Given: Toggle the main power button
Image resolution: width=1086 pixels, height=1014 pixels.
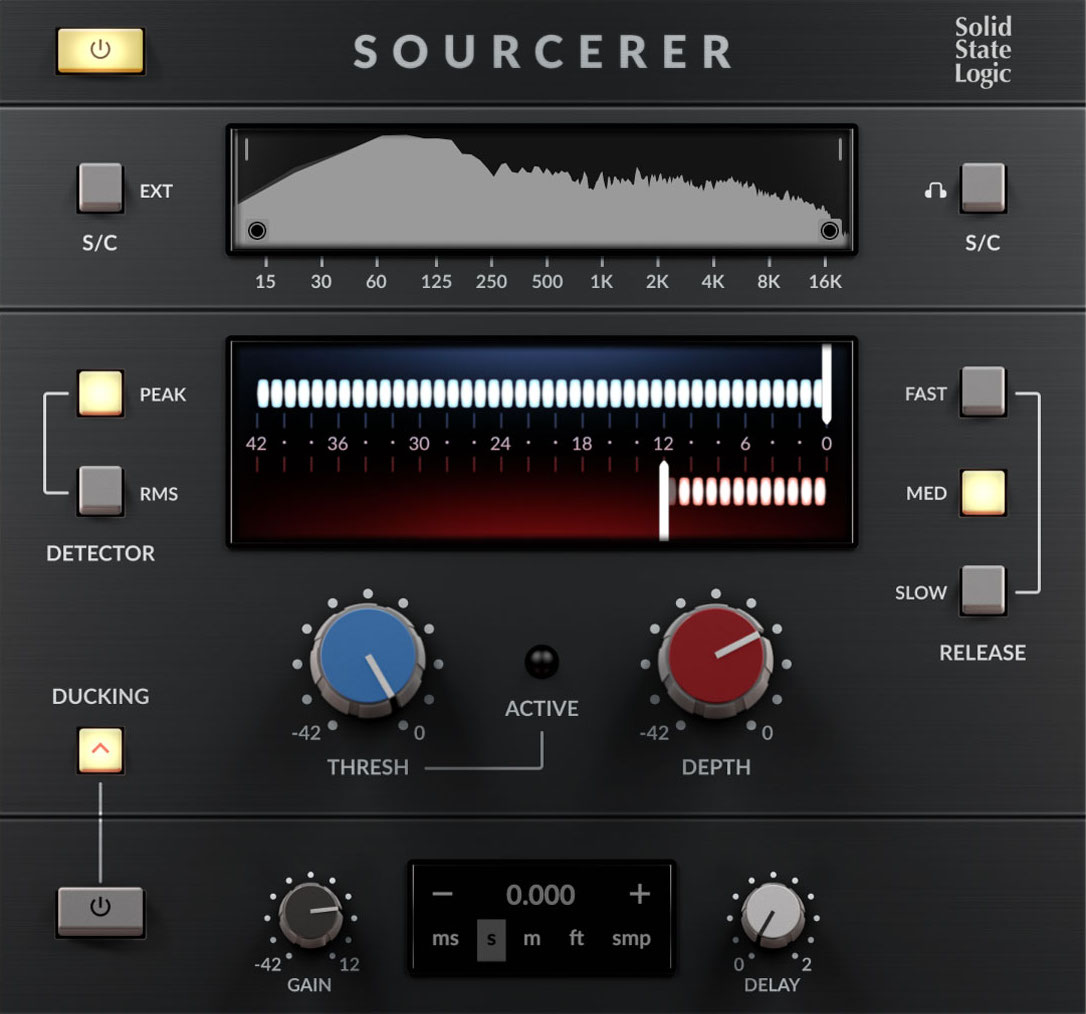Looking at the screenshot, I should 100,48.
